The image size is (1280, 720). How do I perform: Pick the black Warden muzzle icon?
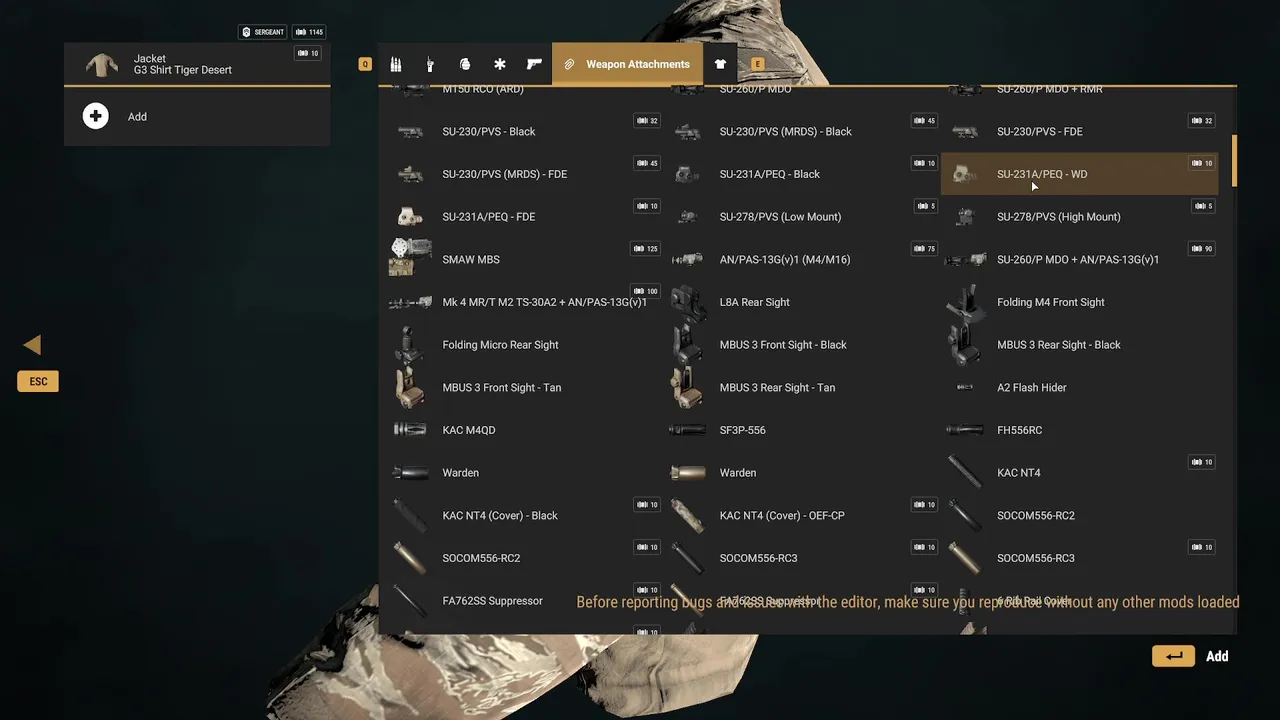point(410,473)
